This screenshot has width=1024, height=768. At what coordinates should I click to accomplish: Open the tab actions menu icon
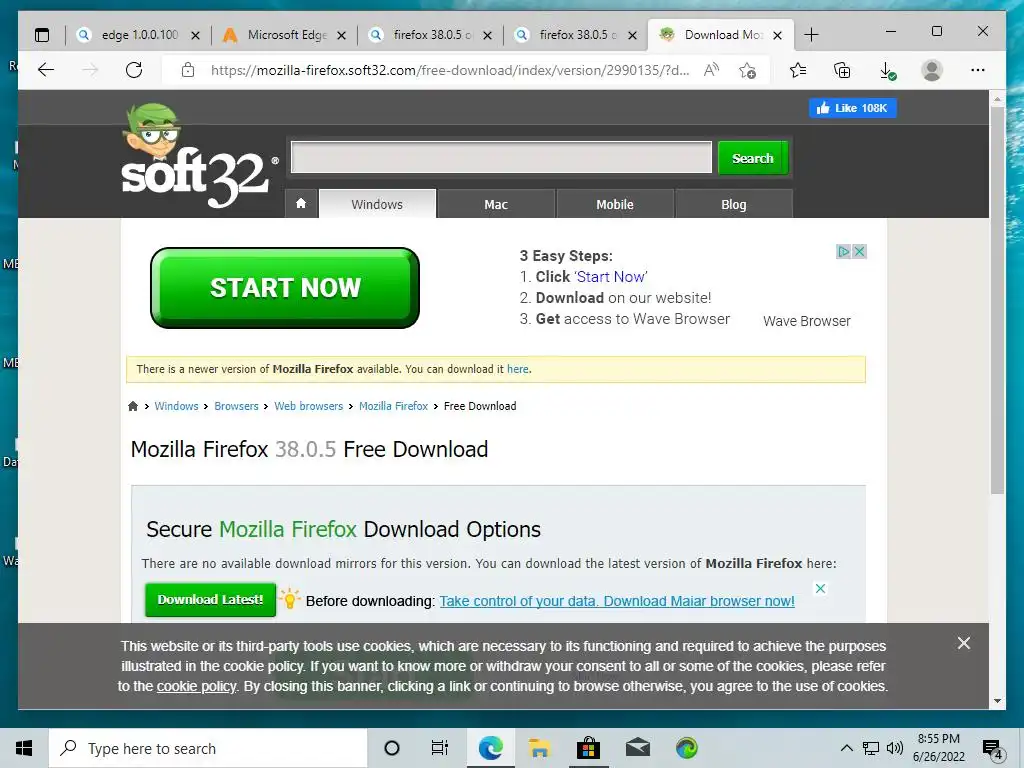point(42,35)
